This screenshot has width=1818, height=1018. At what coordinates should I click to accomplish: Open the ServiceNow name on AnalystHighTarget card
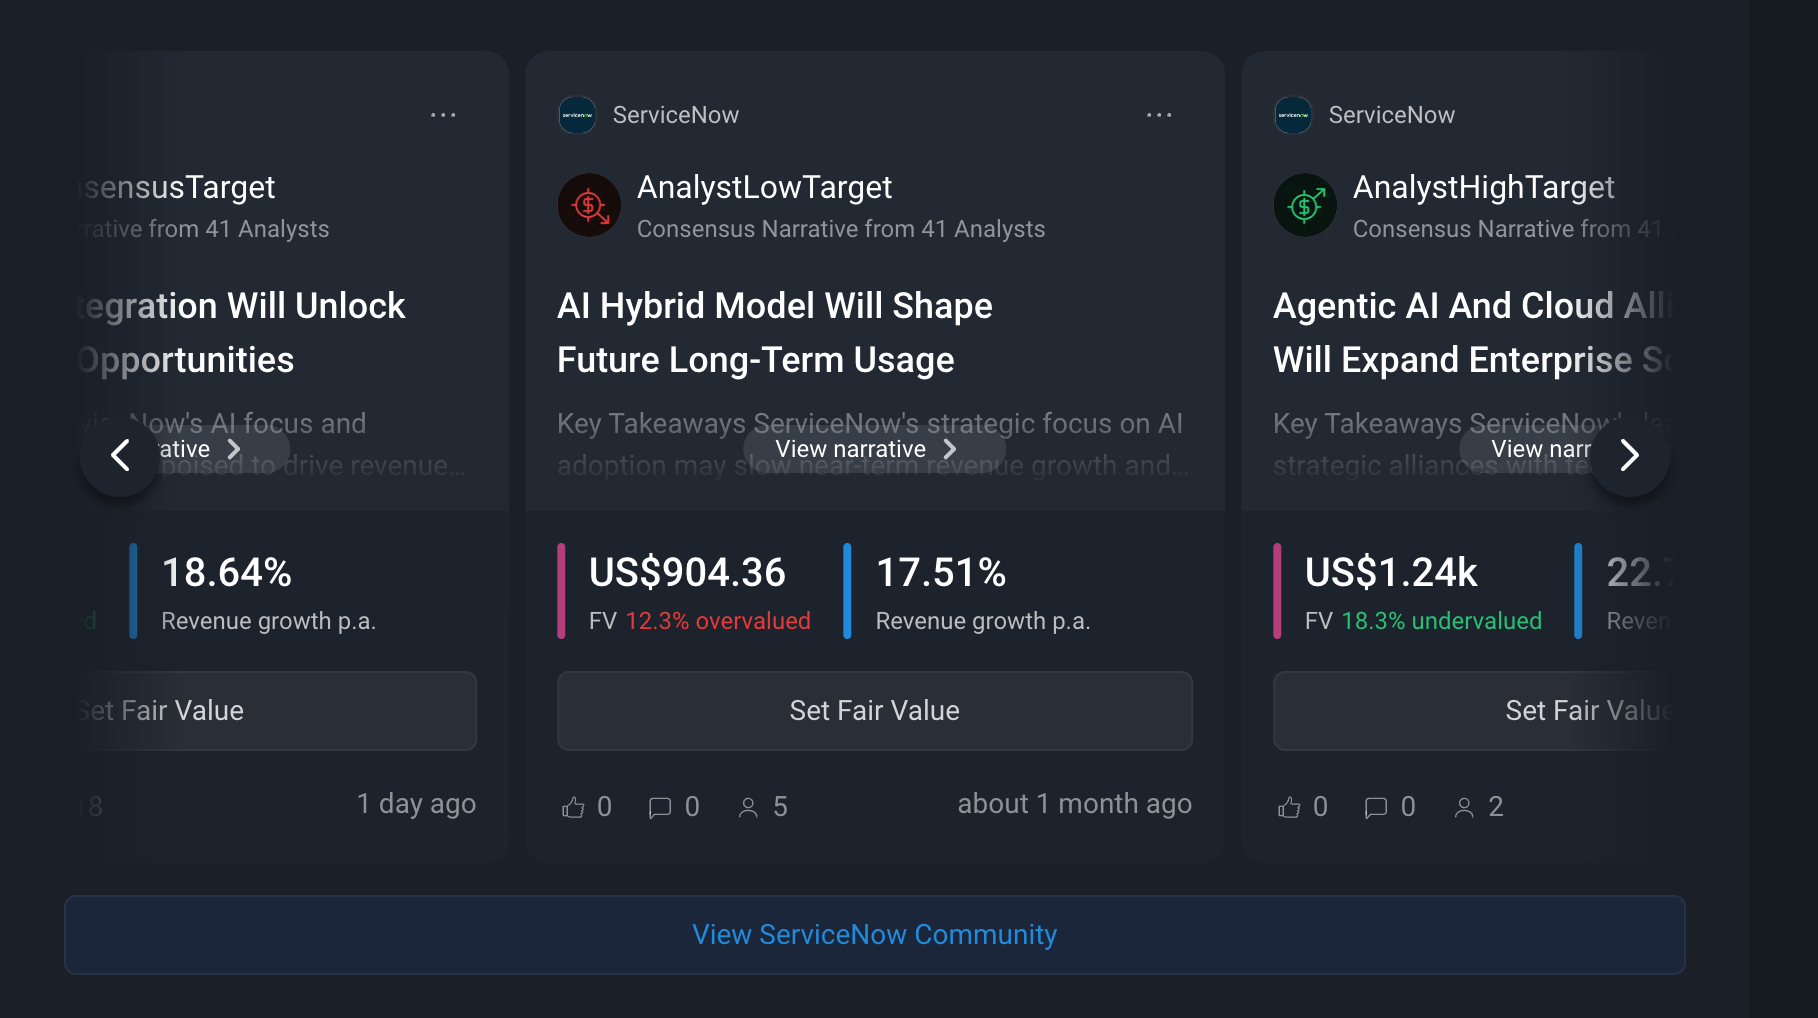point(1392,115)
